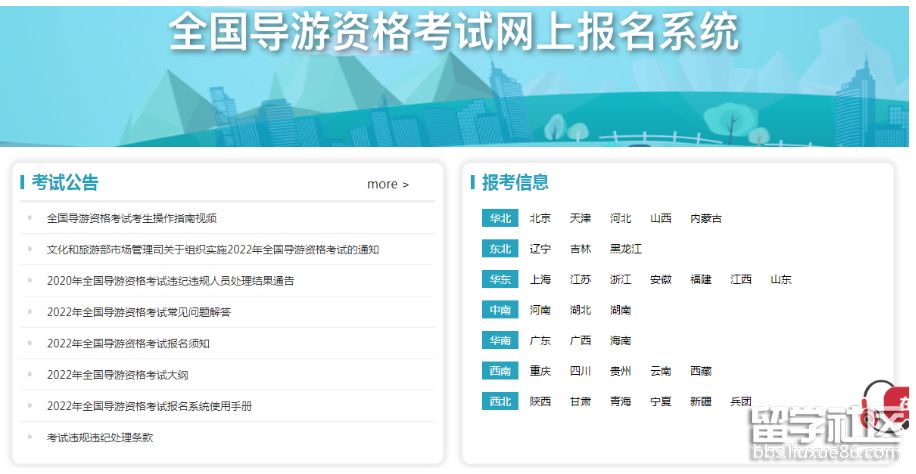Choose 北京 in the registration info
Viewport: 916px width, 474px height.
pos(540,218)
